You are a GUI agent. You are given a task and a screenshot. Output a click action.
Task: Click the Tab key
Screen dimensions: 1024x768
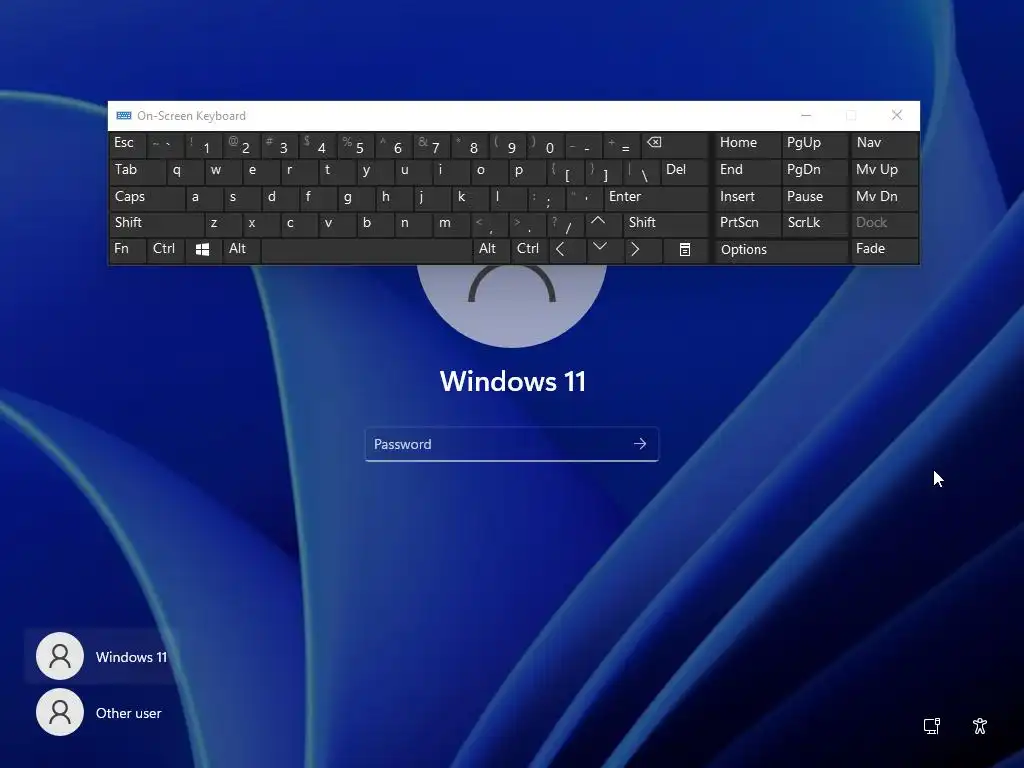coord(137,171)
